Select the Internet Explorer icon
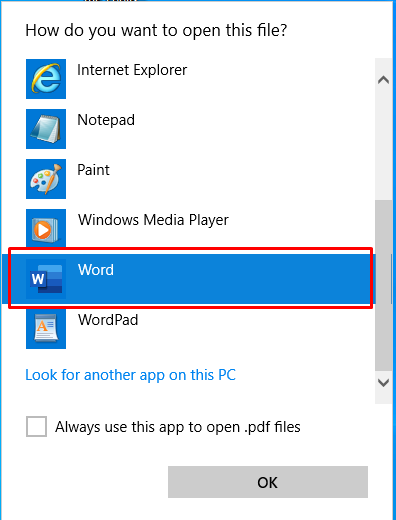 46,79
